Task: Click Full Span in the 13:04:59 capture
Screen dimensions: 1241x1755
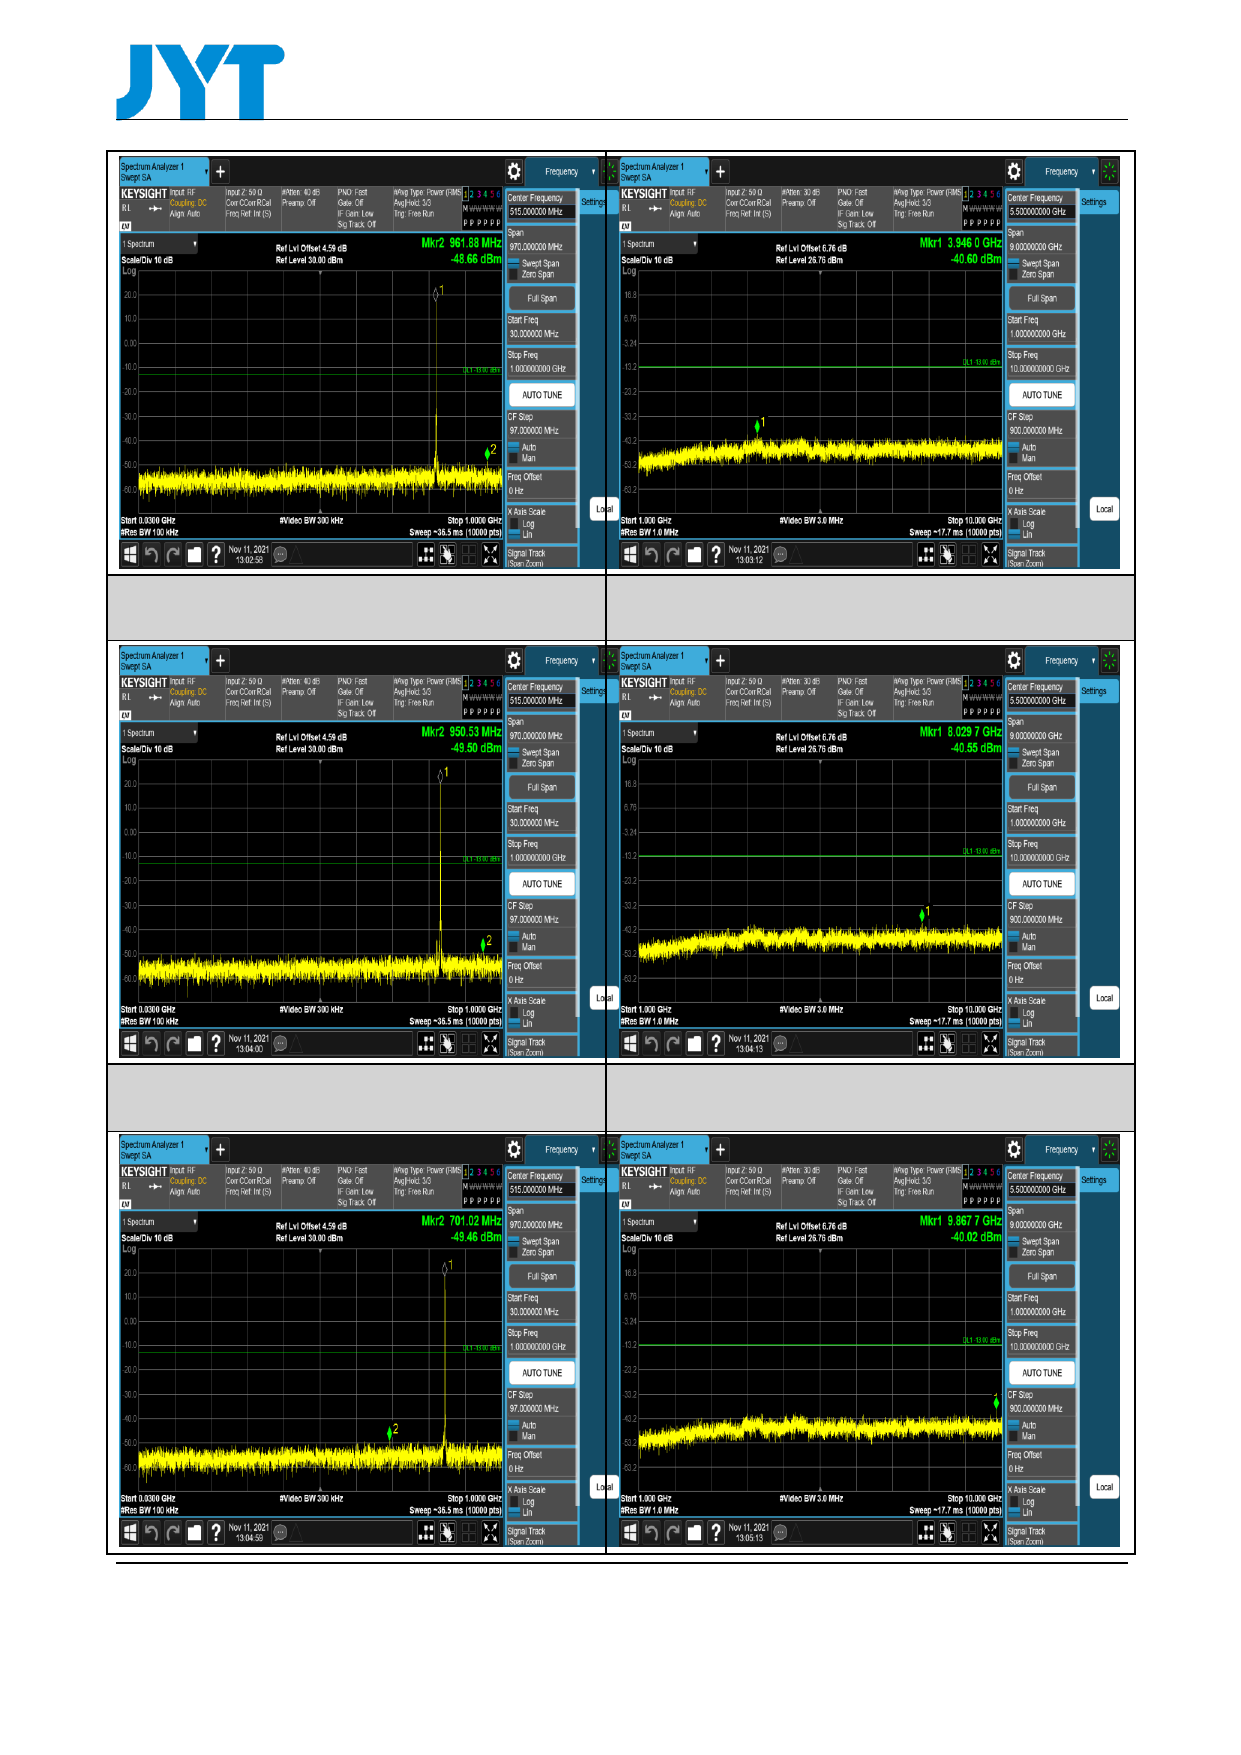Action: point(542,1276)
